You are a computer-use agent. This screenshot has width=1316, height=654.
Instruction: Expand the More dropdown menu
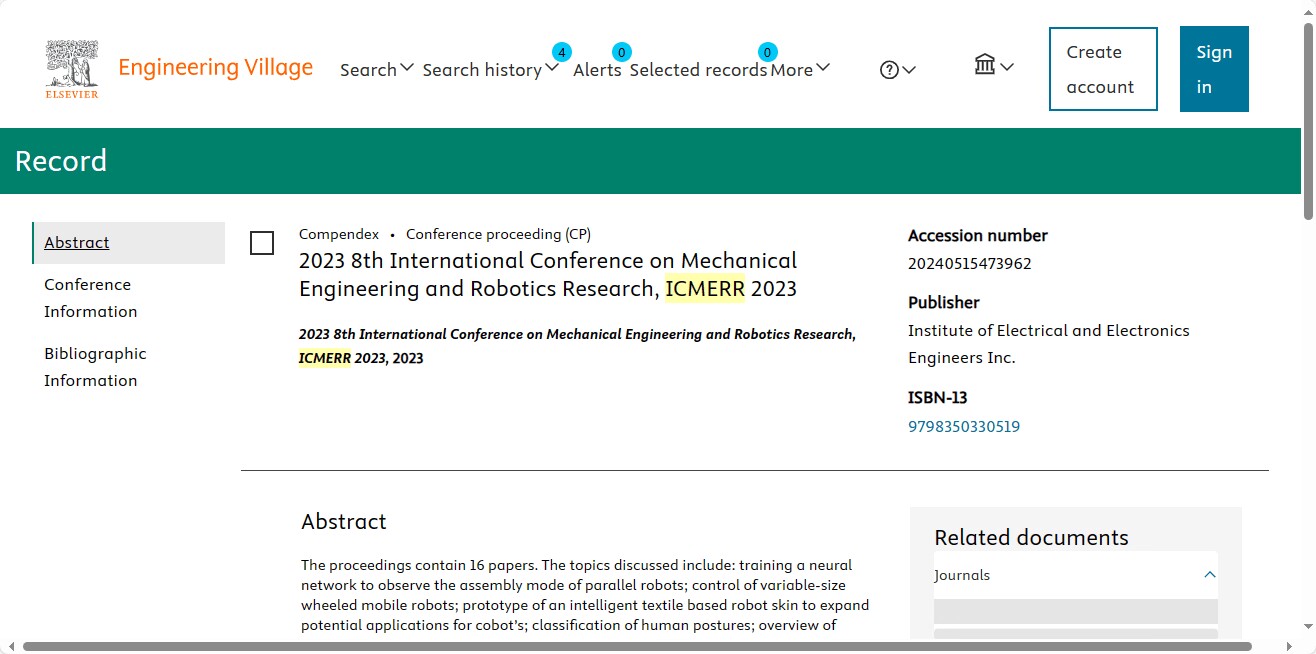coord(800,70)
